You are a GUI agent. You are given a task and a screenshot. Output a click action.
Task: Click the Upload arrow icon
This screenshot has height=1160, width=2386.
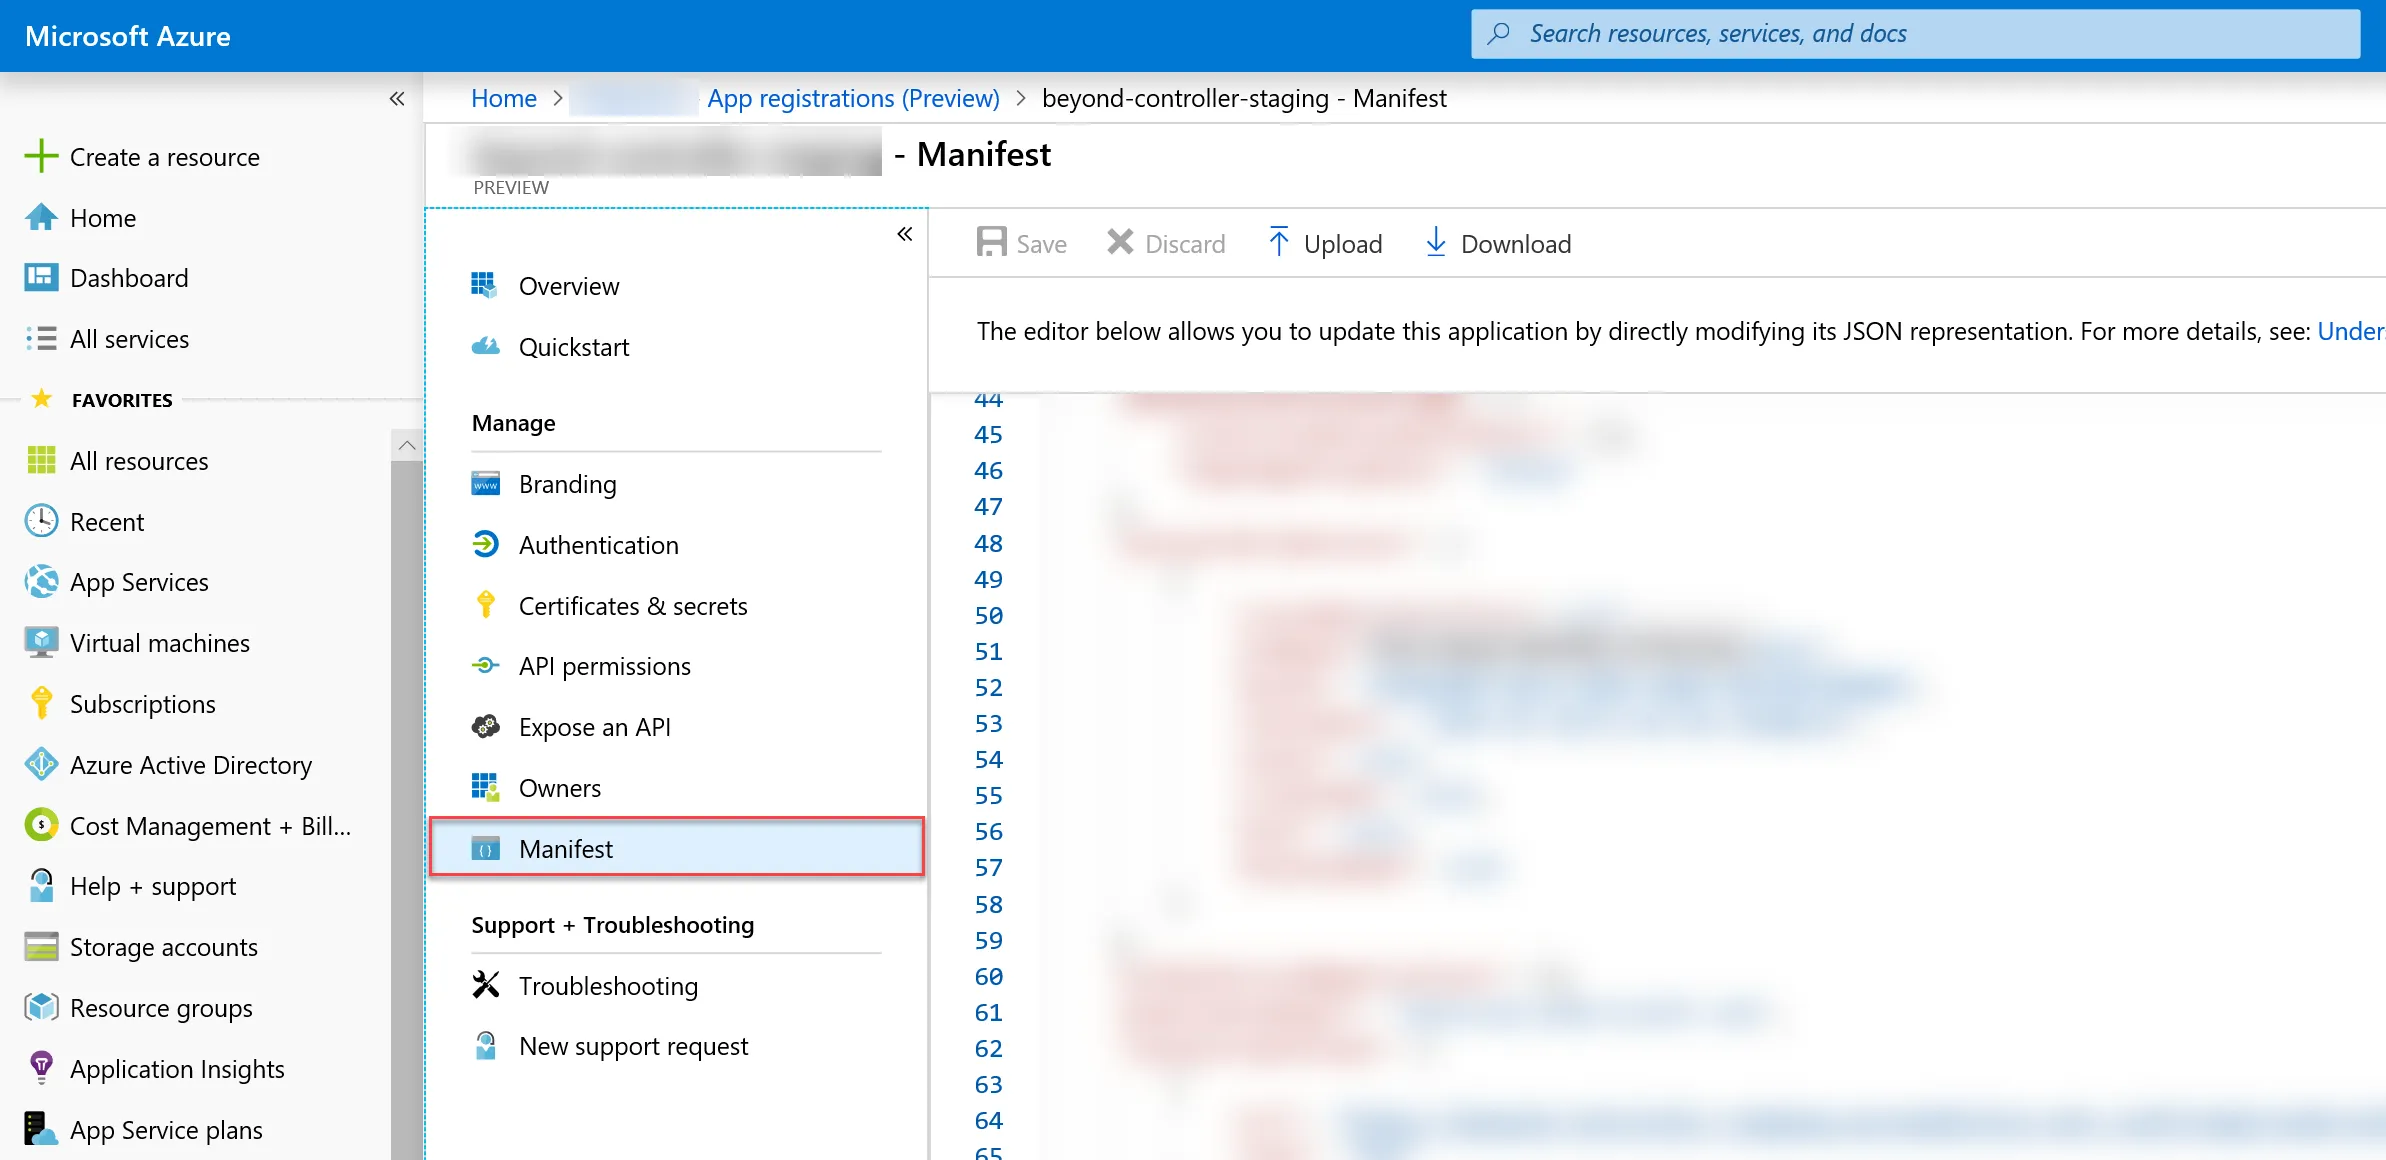point(1278,243)
